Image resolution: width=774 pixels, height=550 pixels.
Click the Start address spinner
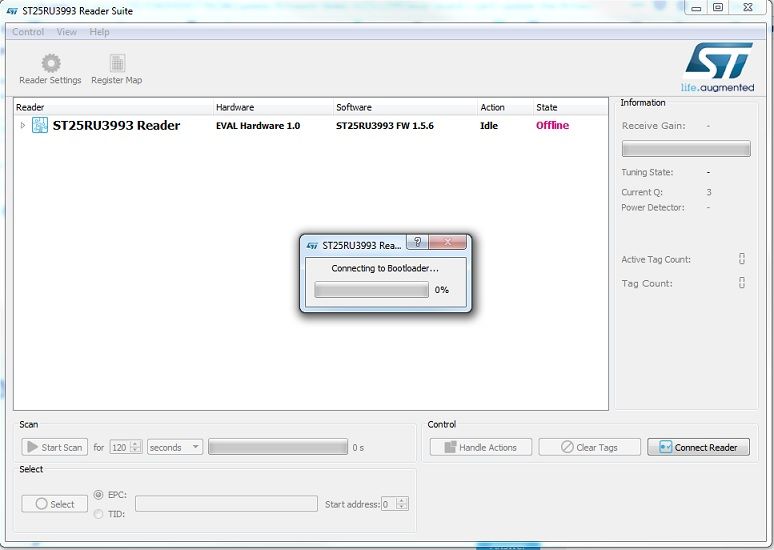click(395, 504)
